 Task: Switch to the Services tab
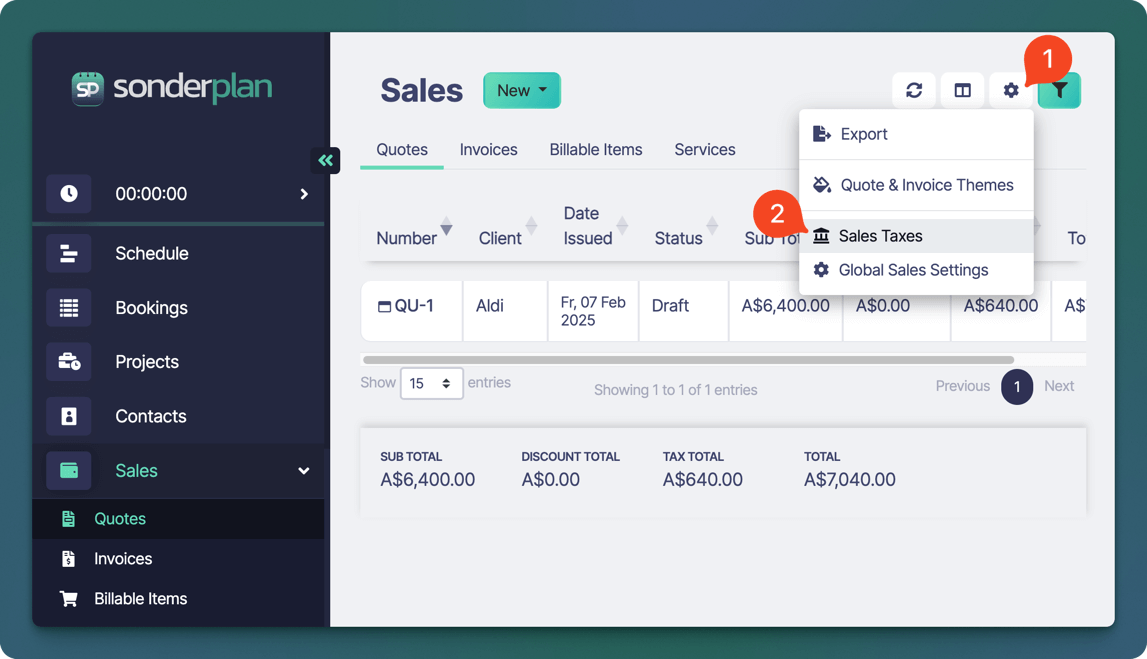pos(705,150)
